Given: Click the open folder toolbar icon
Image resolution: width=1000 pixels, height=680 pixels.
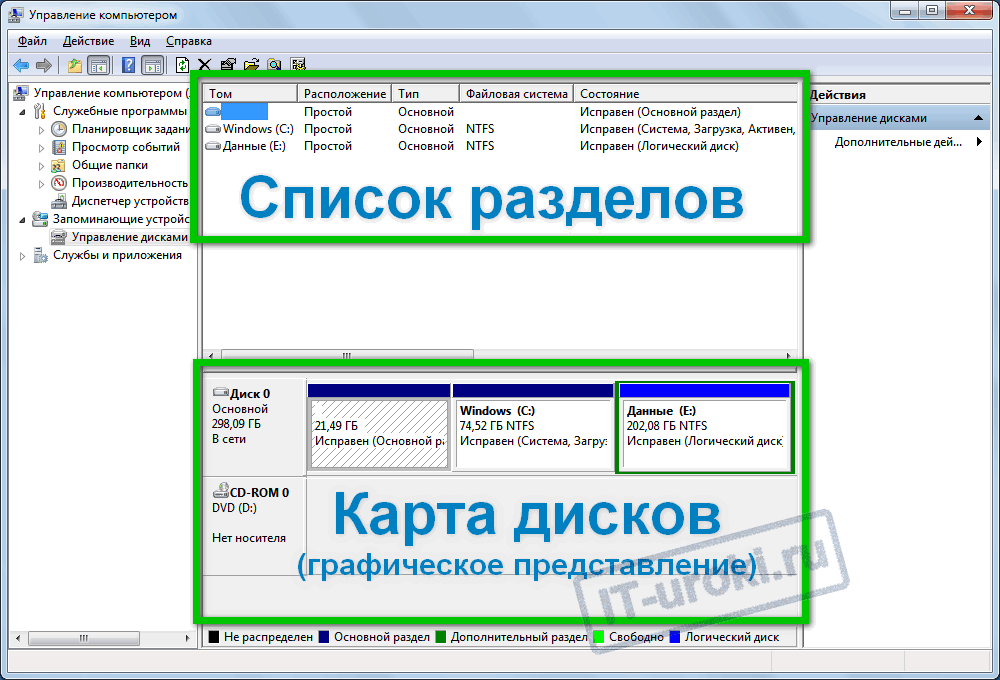Looking at the screenshot, I should pyautogui.click(x=251, y=65).
